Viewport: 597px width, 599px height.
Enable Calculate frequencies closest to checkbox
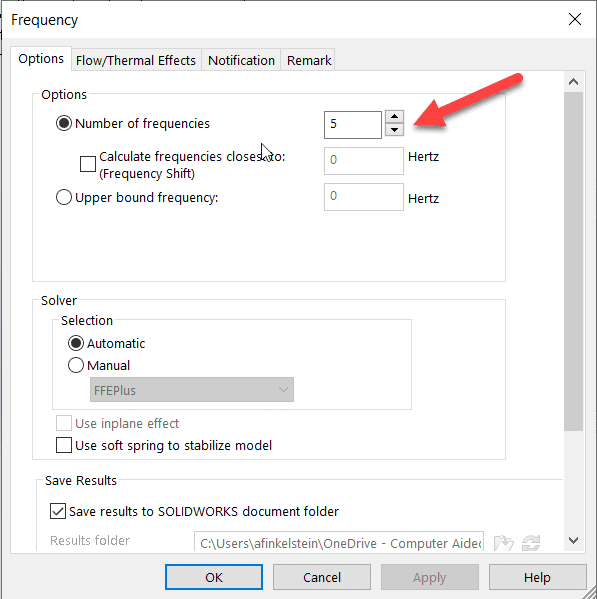point(88,164)
